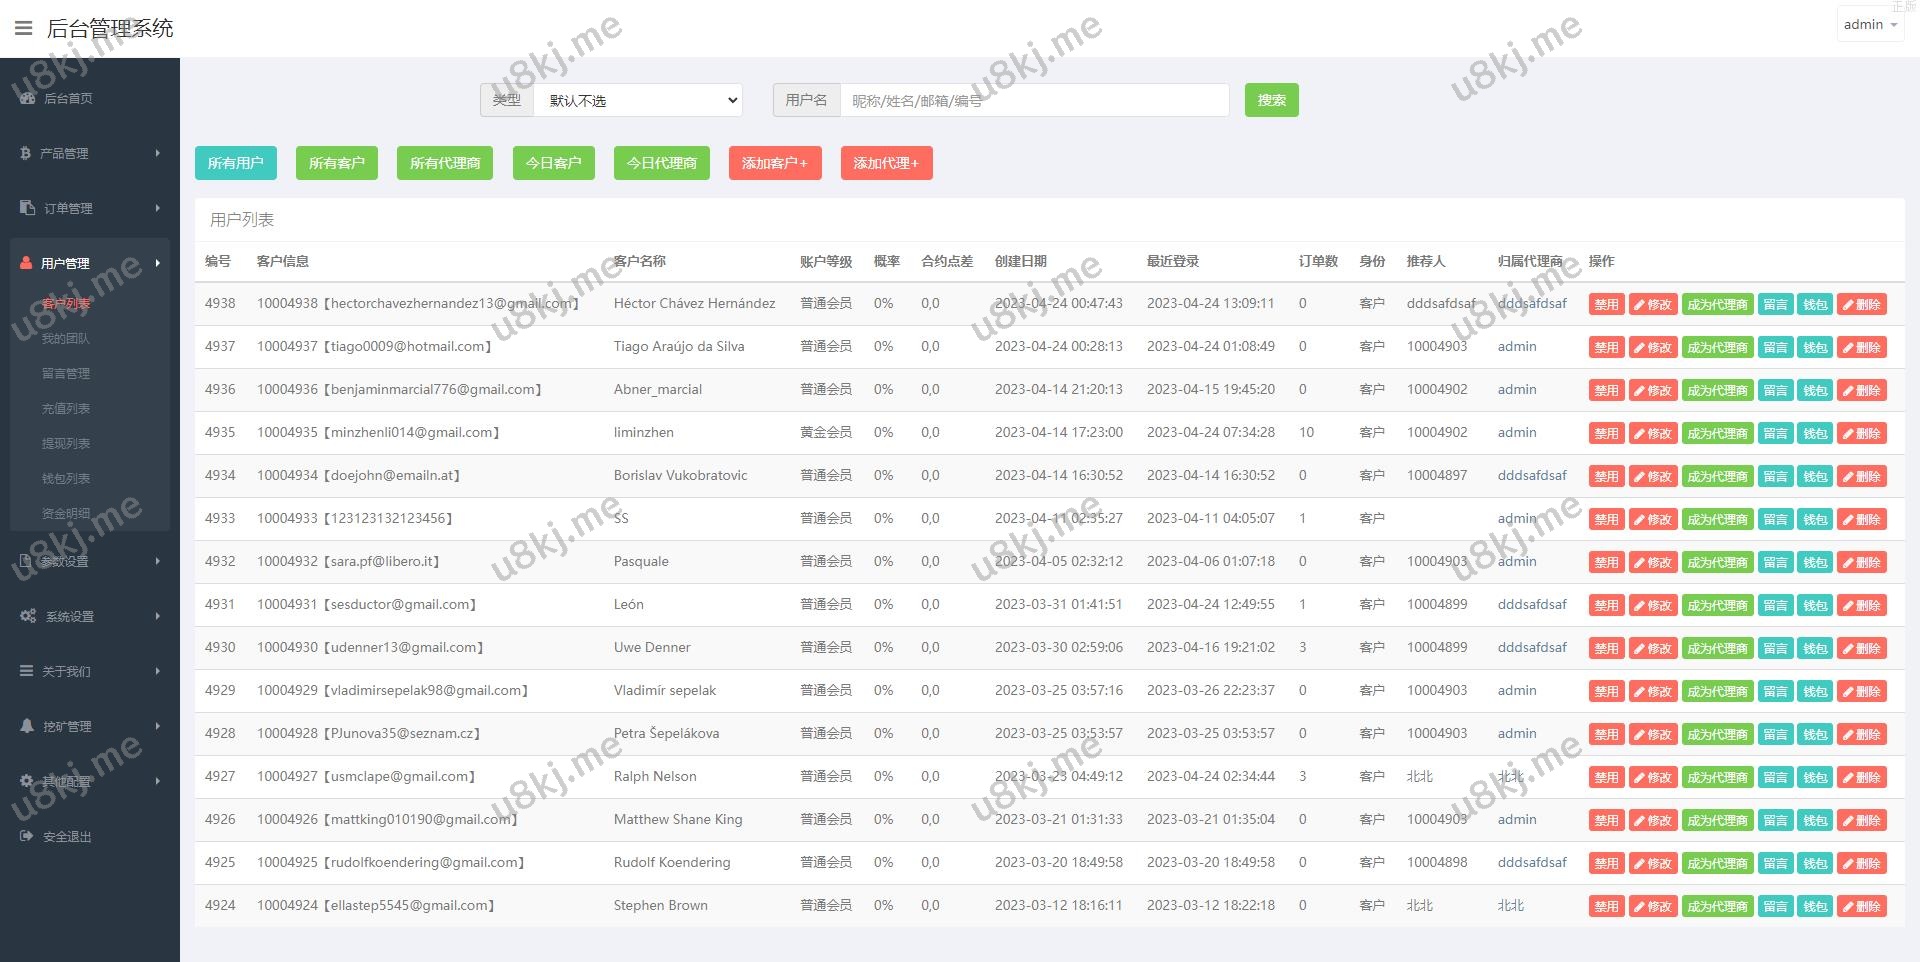The height and width of the screenshot is (962, 1920).
Task: Go to 我的团队 submenu item
Action: click(x=66, y=338)
